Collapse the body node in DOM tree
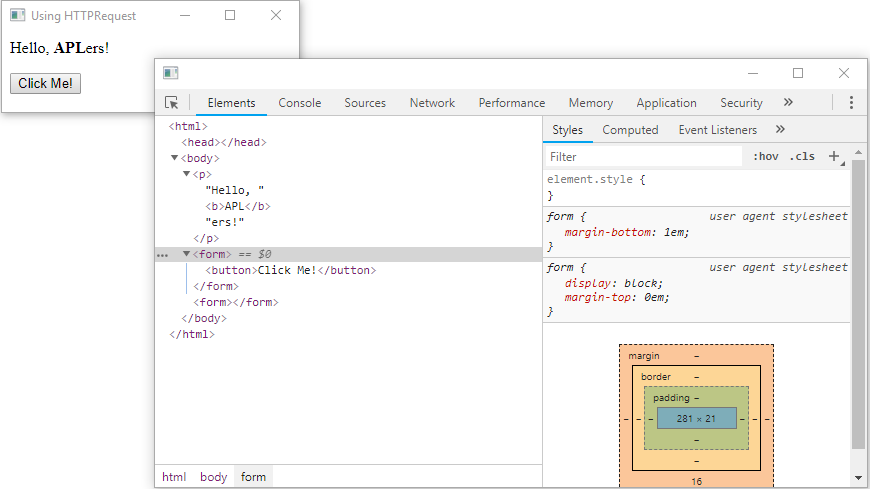Image resolution: width=870 pixels, height=489 pixels. coord(175,158)
